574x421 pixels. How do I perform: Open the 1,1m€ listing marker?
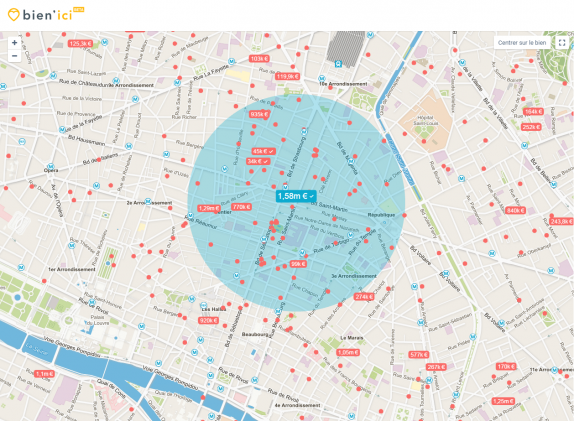click(x=44, y=374)
